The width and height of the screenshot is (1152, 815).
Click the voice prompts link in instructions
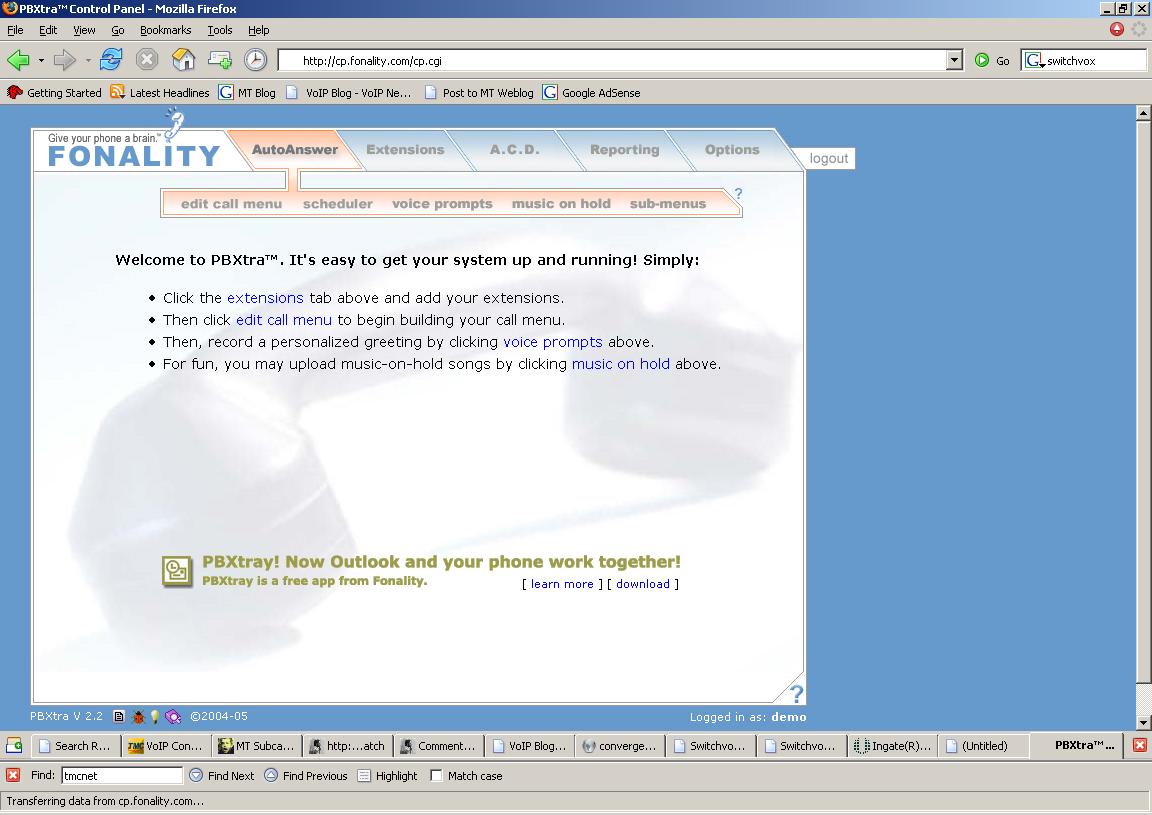[552, 342]
